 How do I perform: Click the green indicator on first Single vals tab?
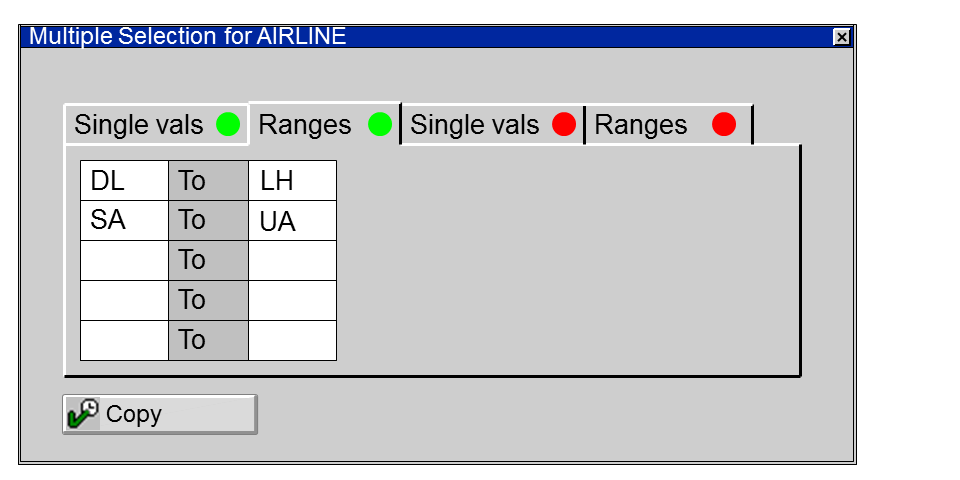(x=228, y=125)
